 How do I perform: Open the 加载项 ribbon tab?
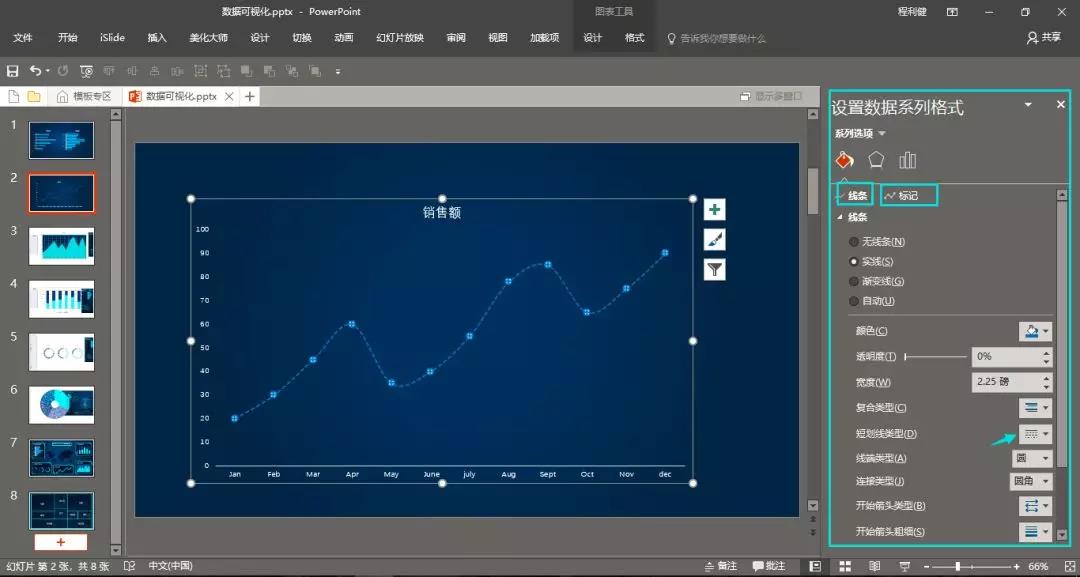(544, 38)
